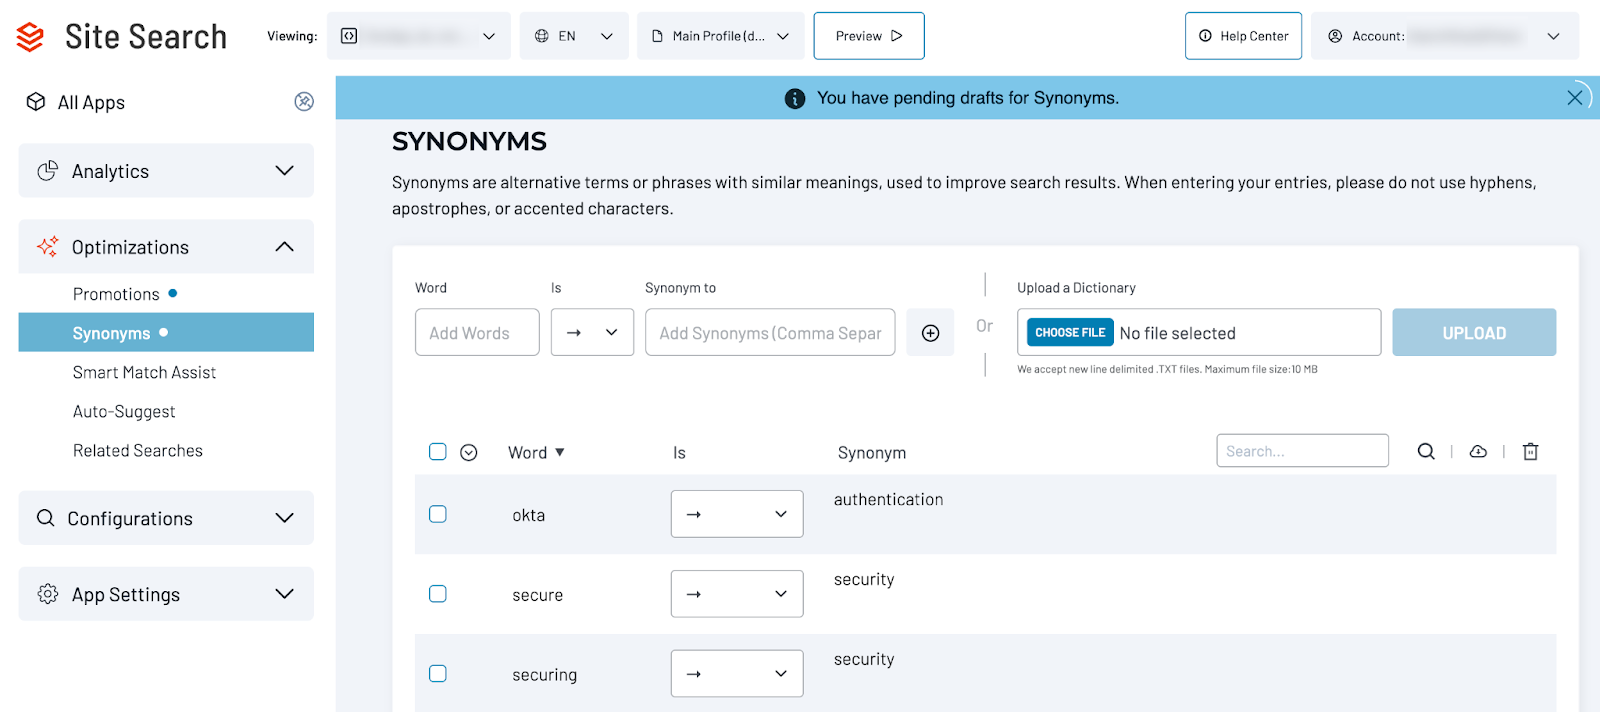Open the Main Profile dropdown
1600x712 pixels.
pyautogui.click(x=721, y=36)
